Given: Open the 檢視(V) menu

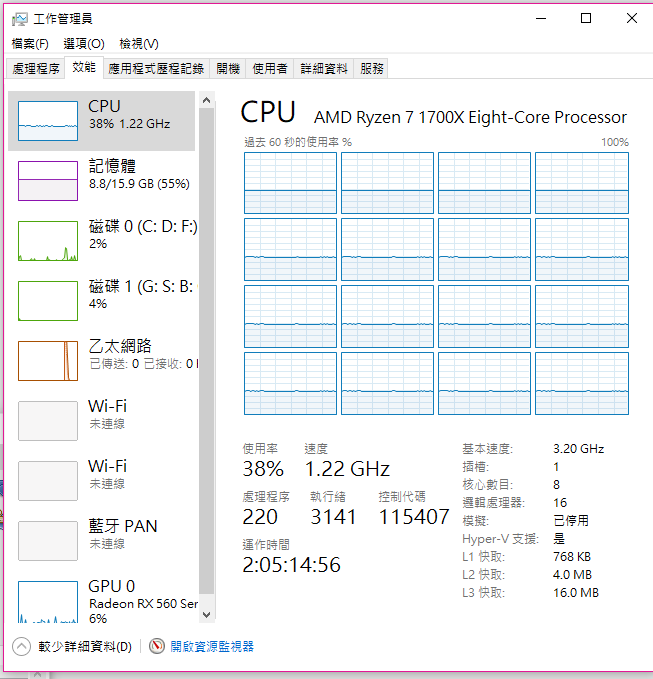Looking at the screenshot, I should tap(139, 44).
